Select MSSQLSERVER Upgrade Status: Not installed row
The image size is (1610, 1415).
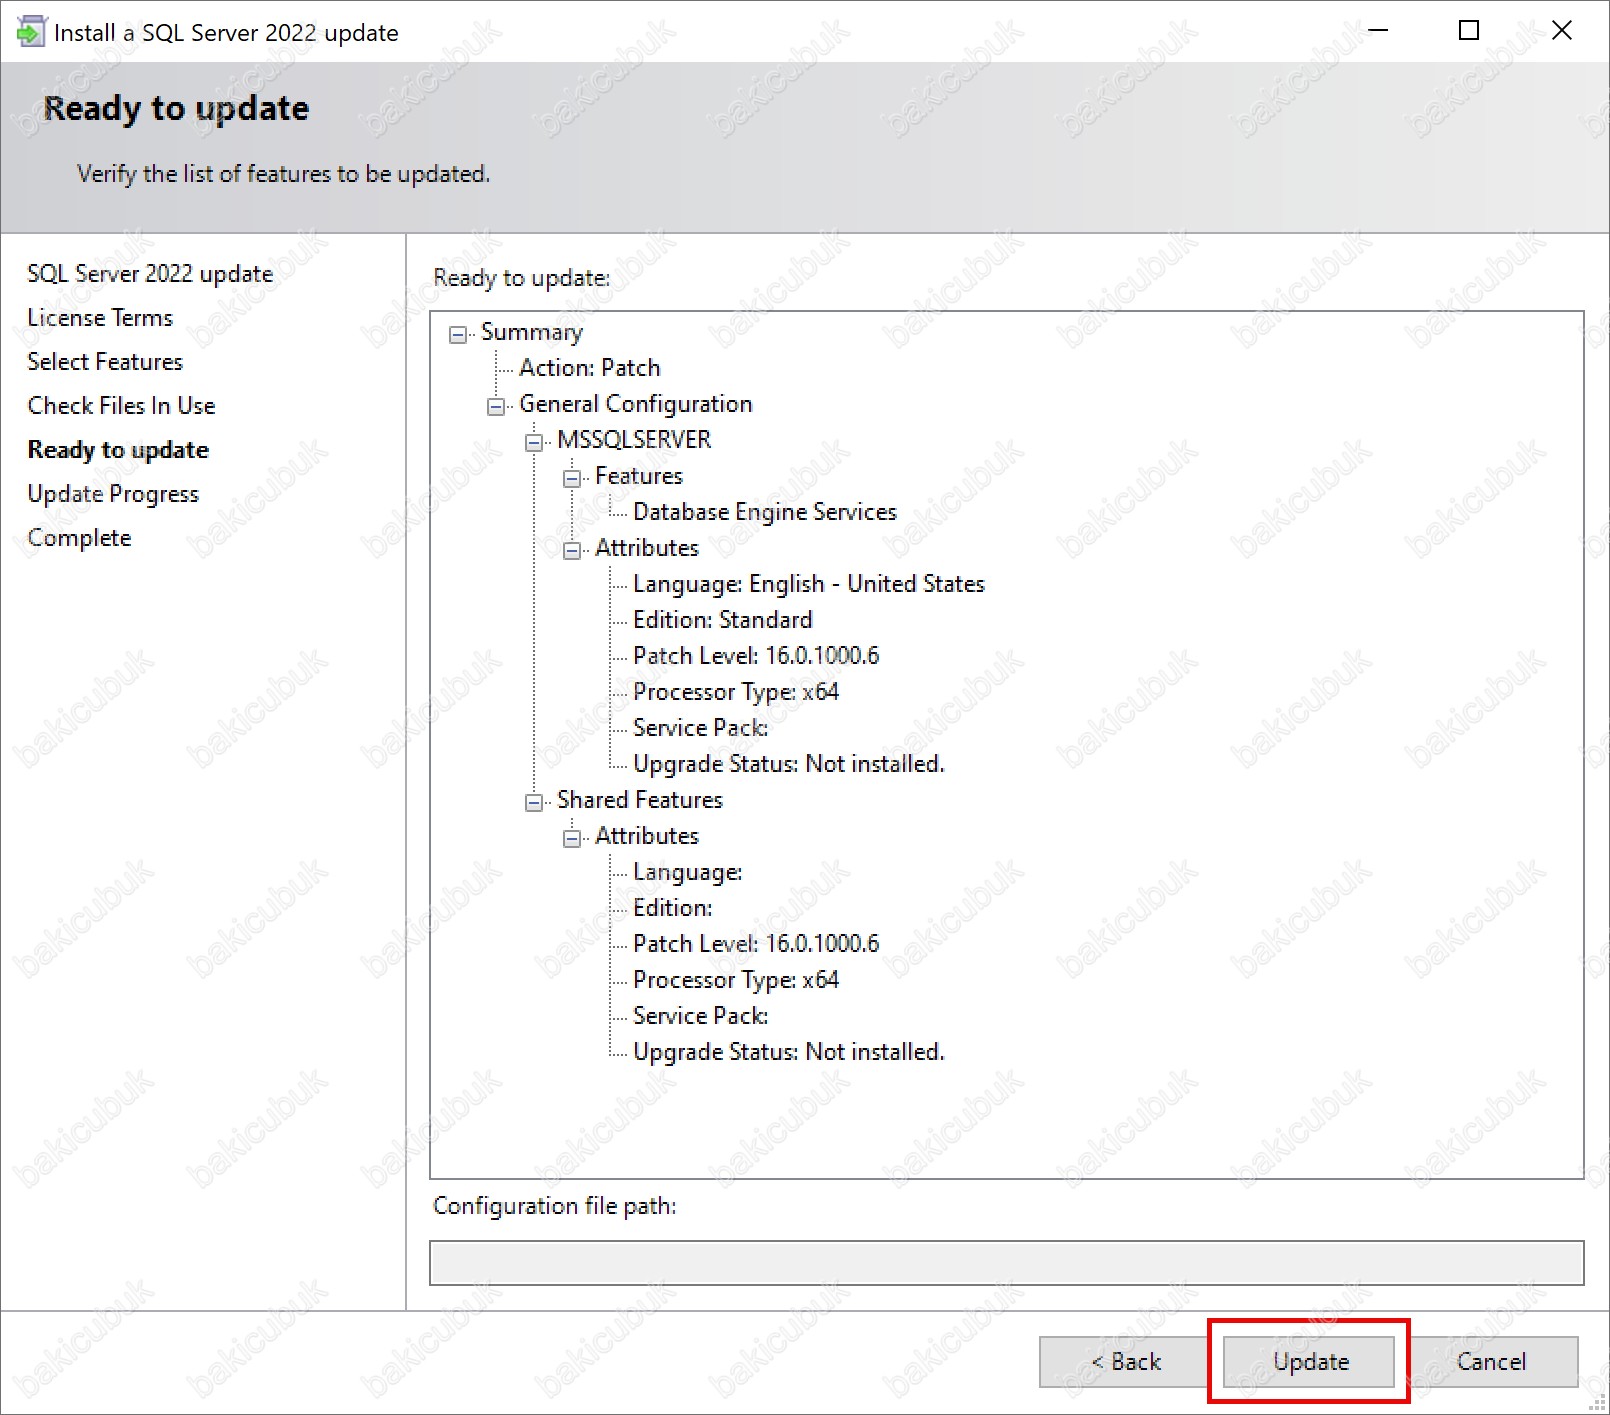[789, 764]
